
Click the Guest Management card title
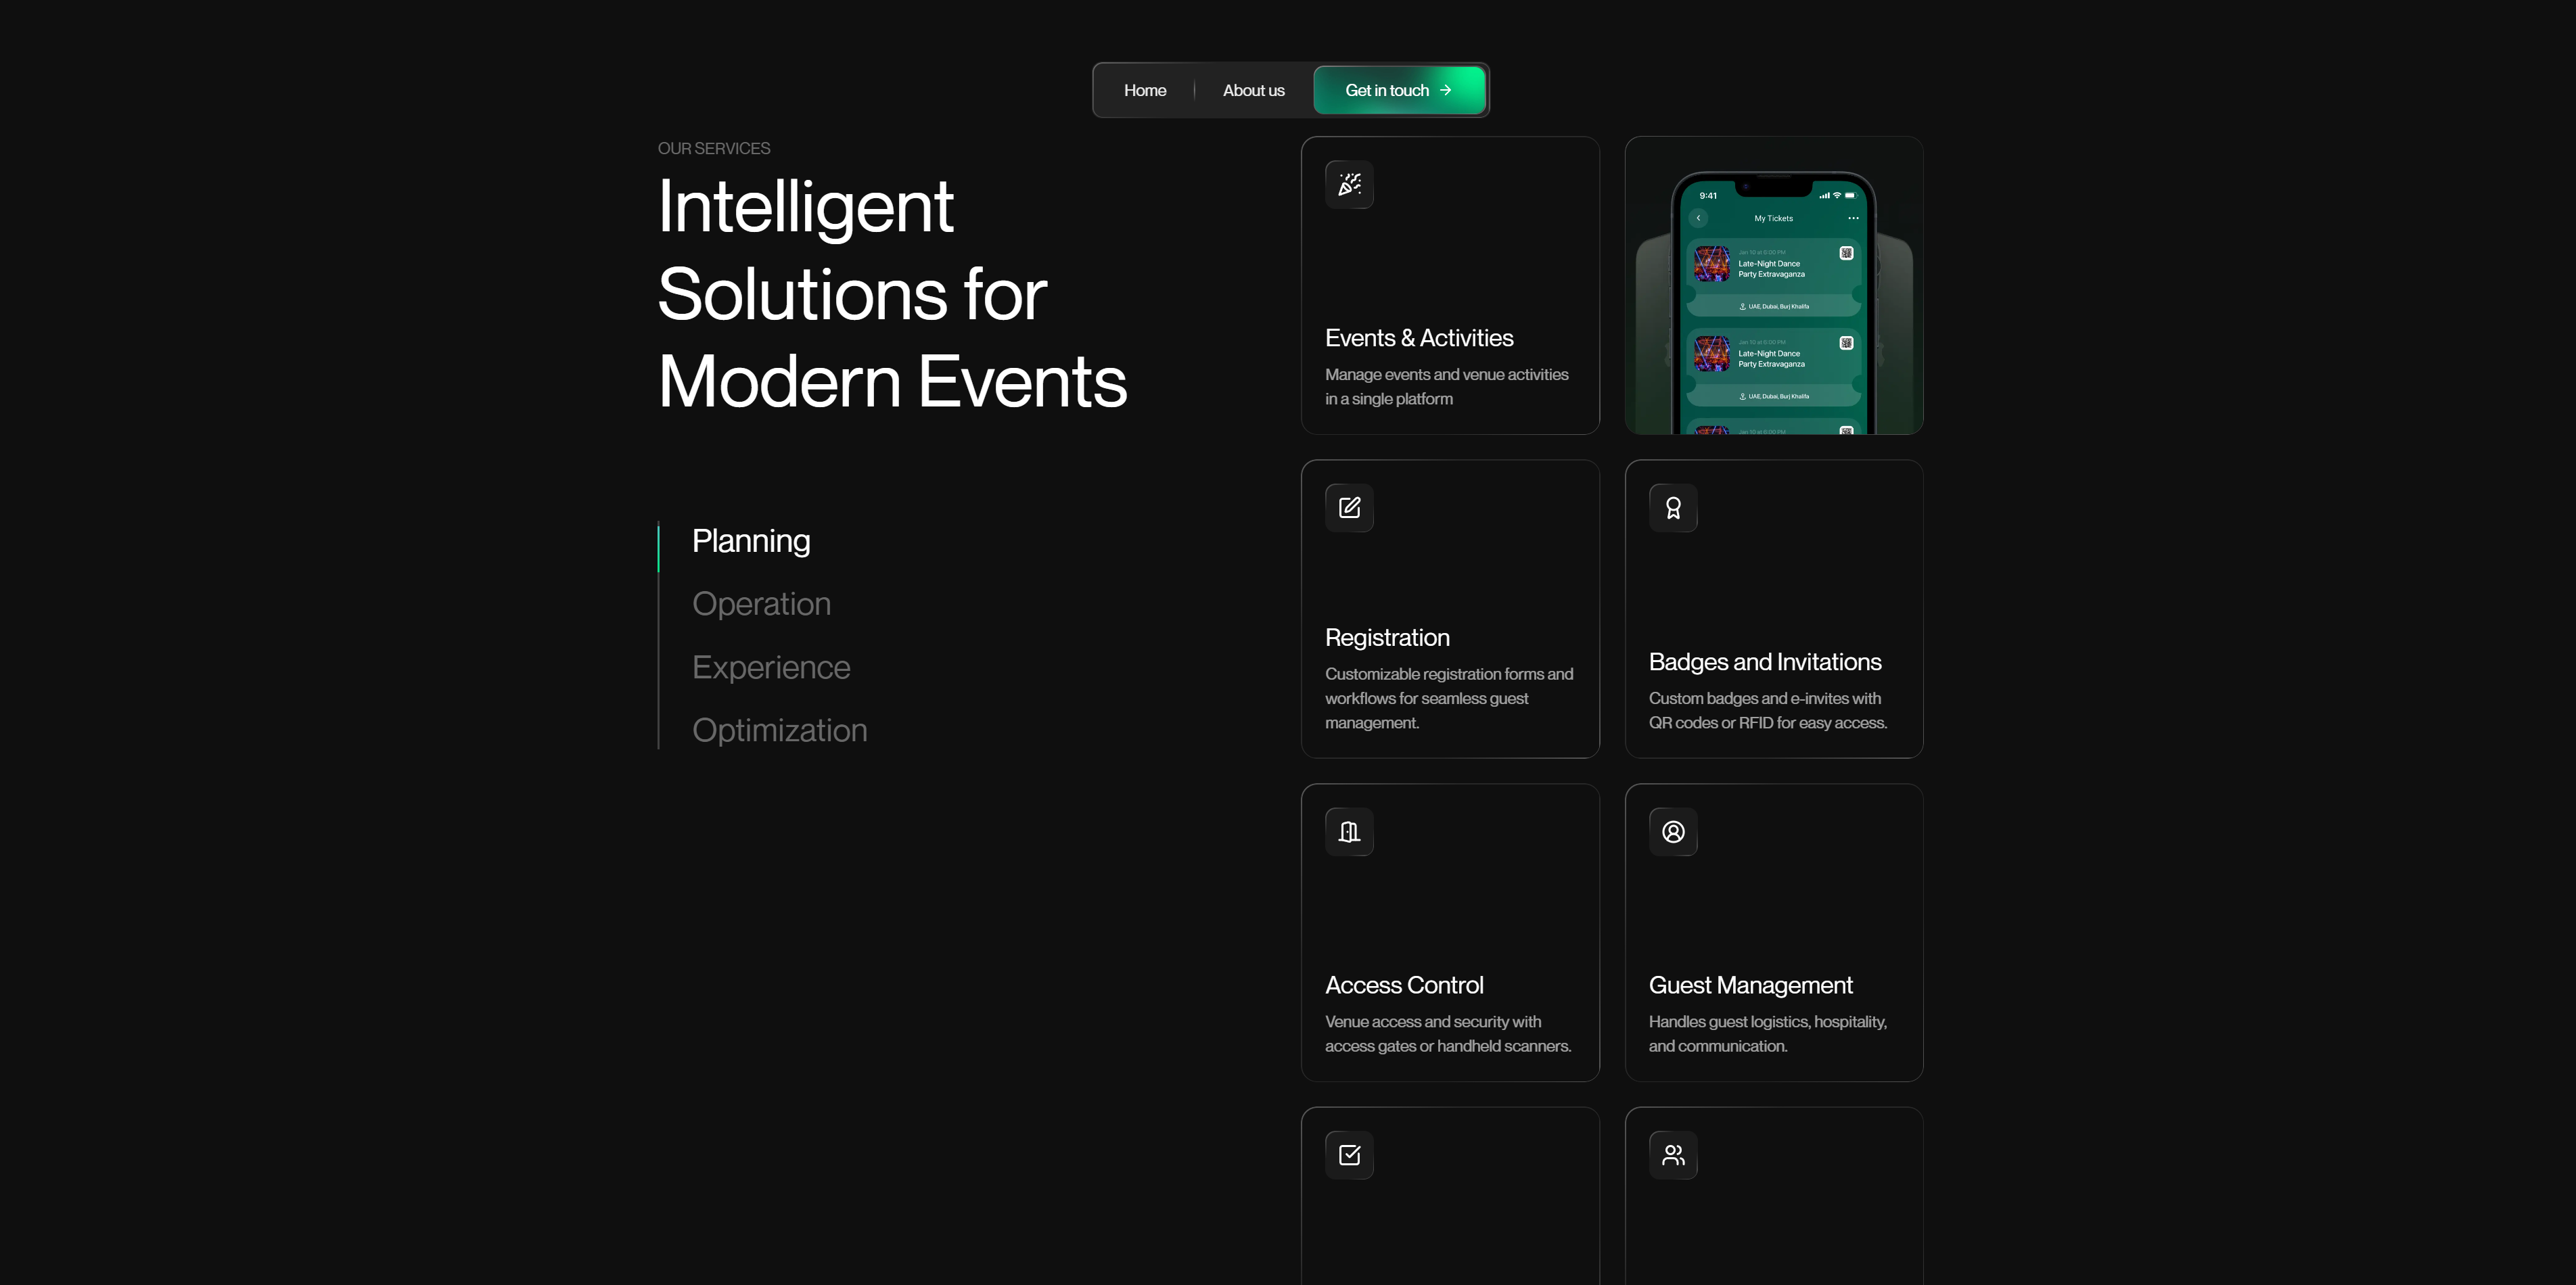1750,985
